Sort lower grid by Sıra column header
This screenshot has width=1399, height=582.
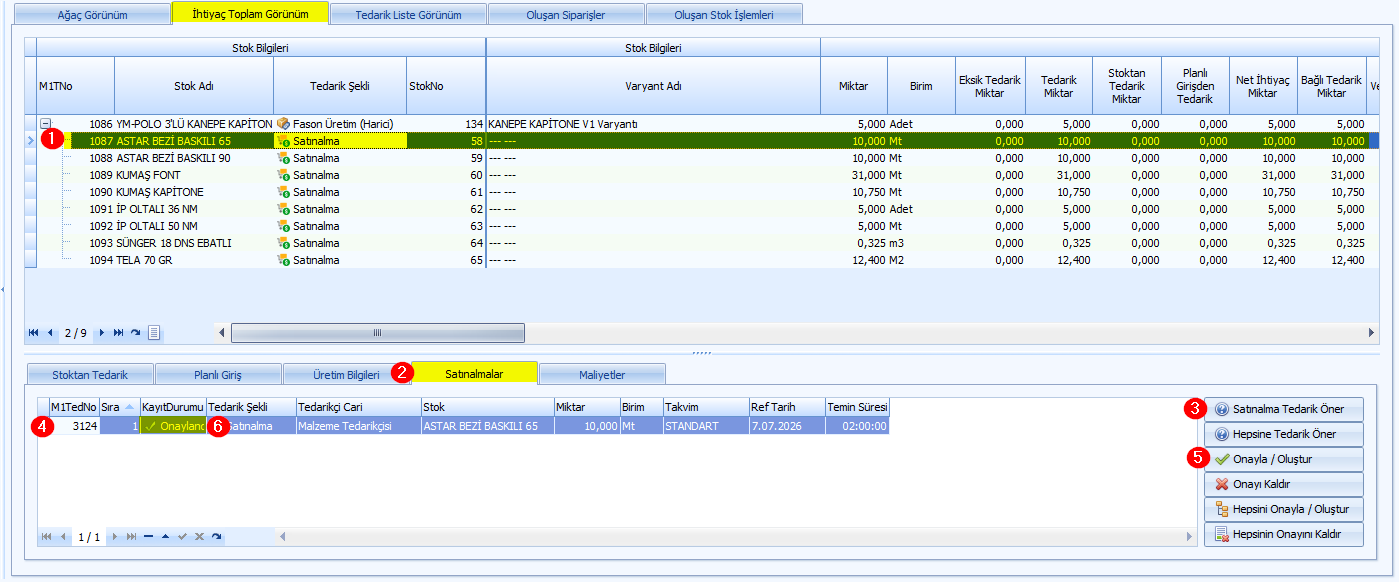coord(118,407)
